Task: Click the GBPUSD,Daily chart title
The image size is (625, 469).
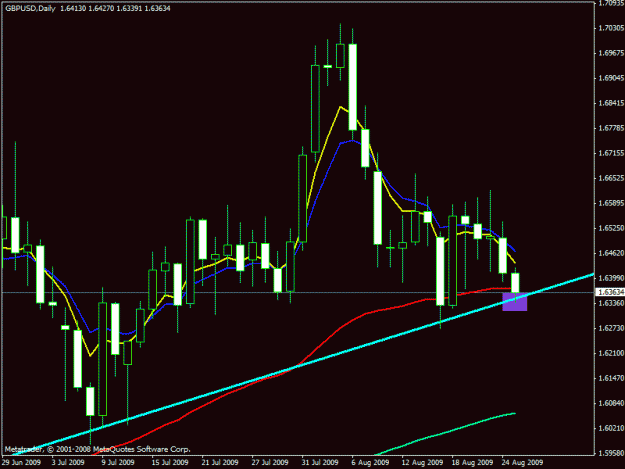Action: tap(30, 8)
